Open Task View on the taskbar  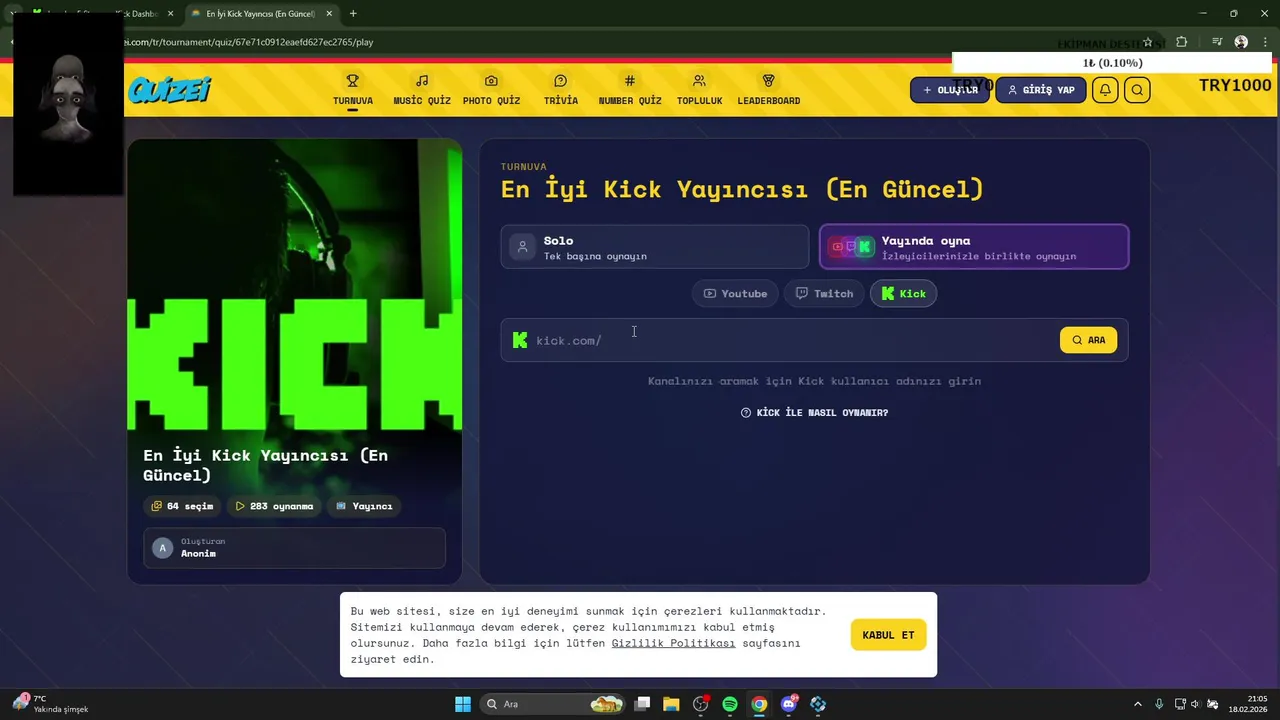[x=642, y=704]
